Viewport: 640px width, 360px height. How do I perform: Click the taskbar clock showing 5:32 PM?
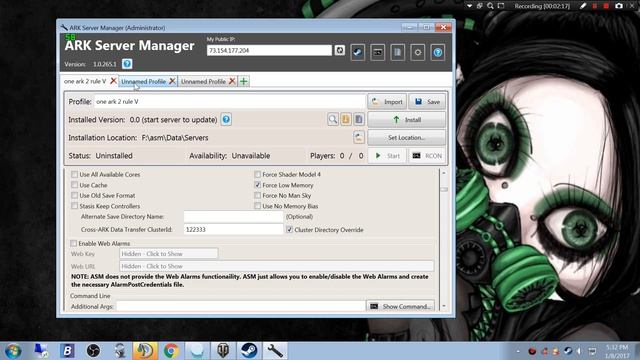pyautogui.click(x=617, y=351)
